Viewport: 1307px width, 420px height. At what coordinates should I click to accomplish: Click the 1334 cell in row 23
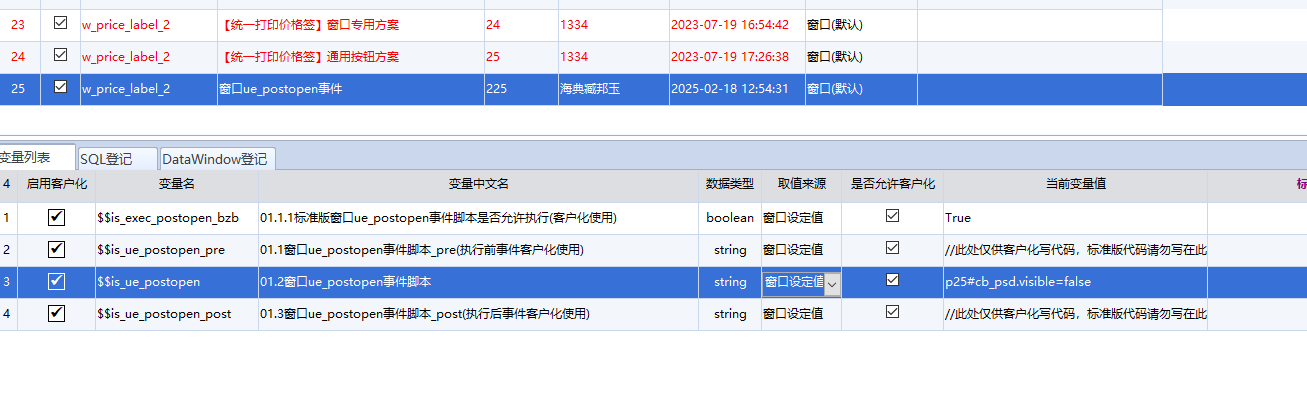point(613,24)
